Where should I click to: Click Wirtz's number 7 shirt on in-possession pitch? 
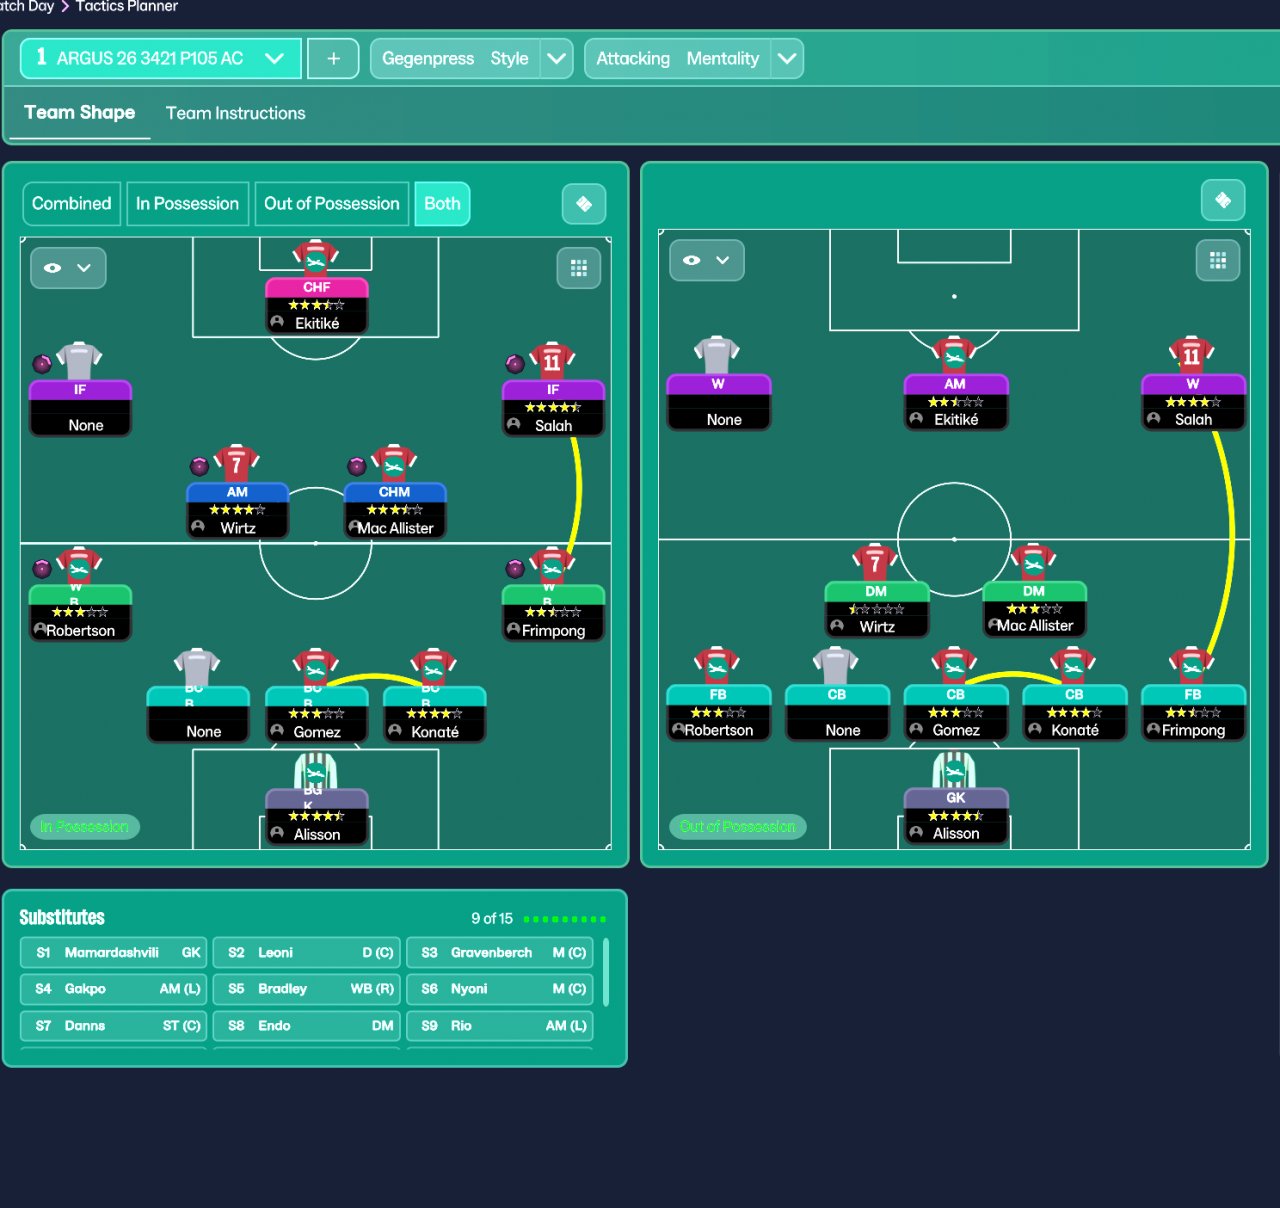pyautogui.click(x=237, y=463)
